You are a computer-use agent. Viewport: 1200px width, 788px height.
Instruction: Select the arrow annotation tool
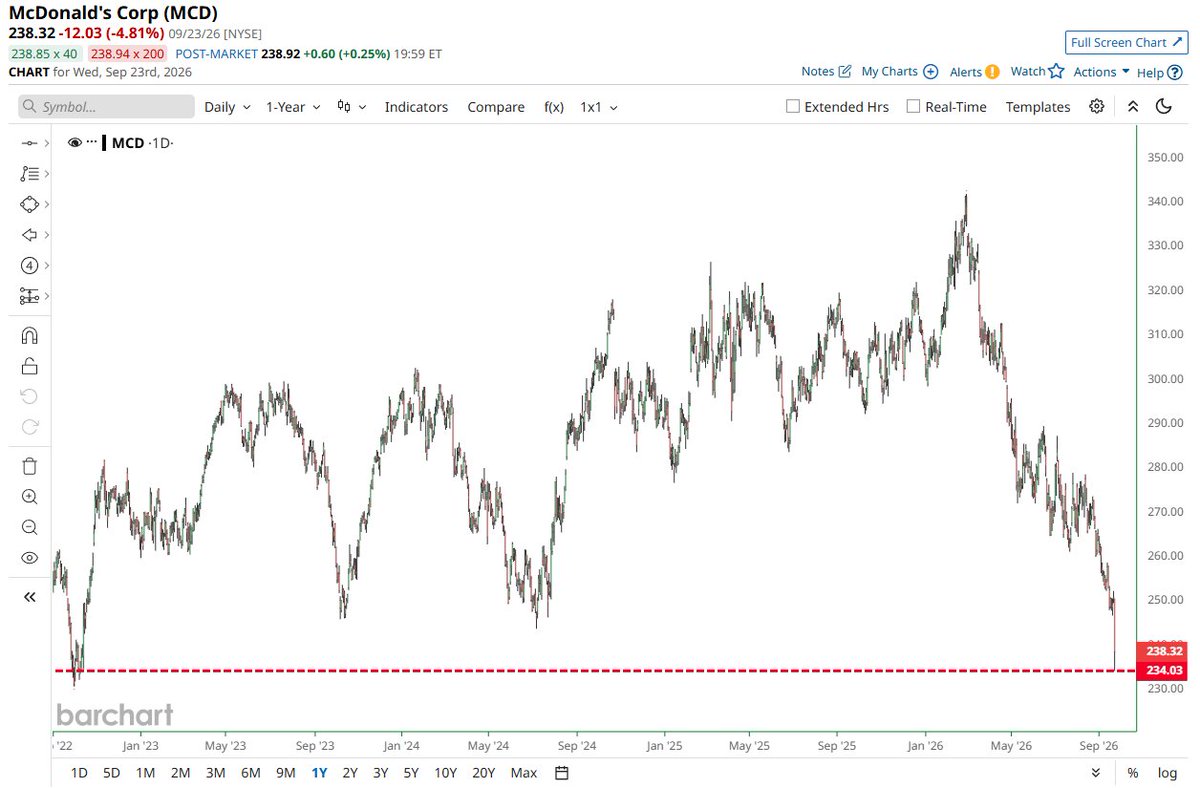[29, 235]
